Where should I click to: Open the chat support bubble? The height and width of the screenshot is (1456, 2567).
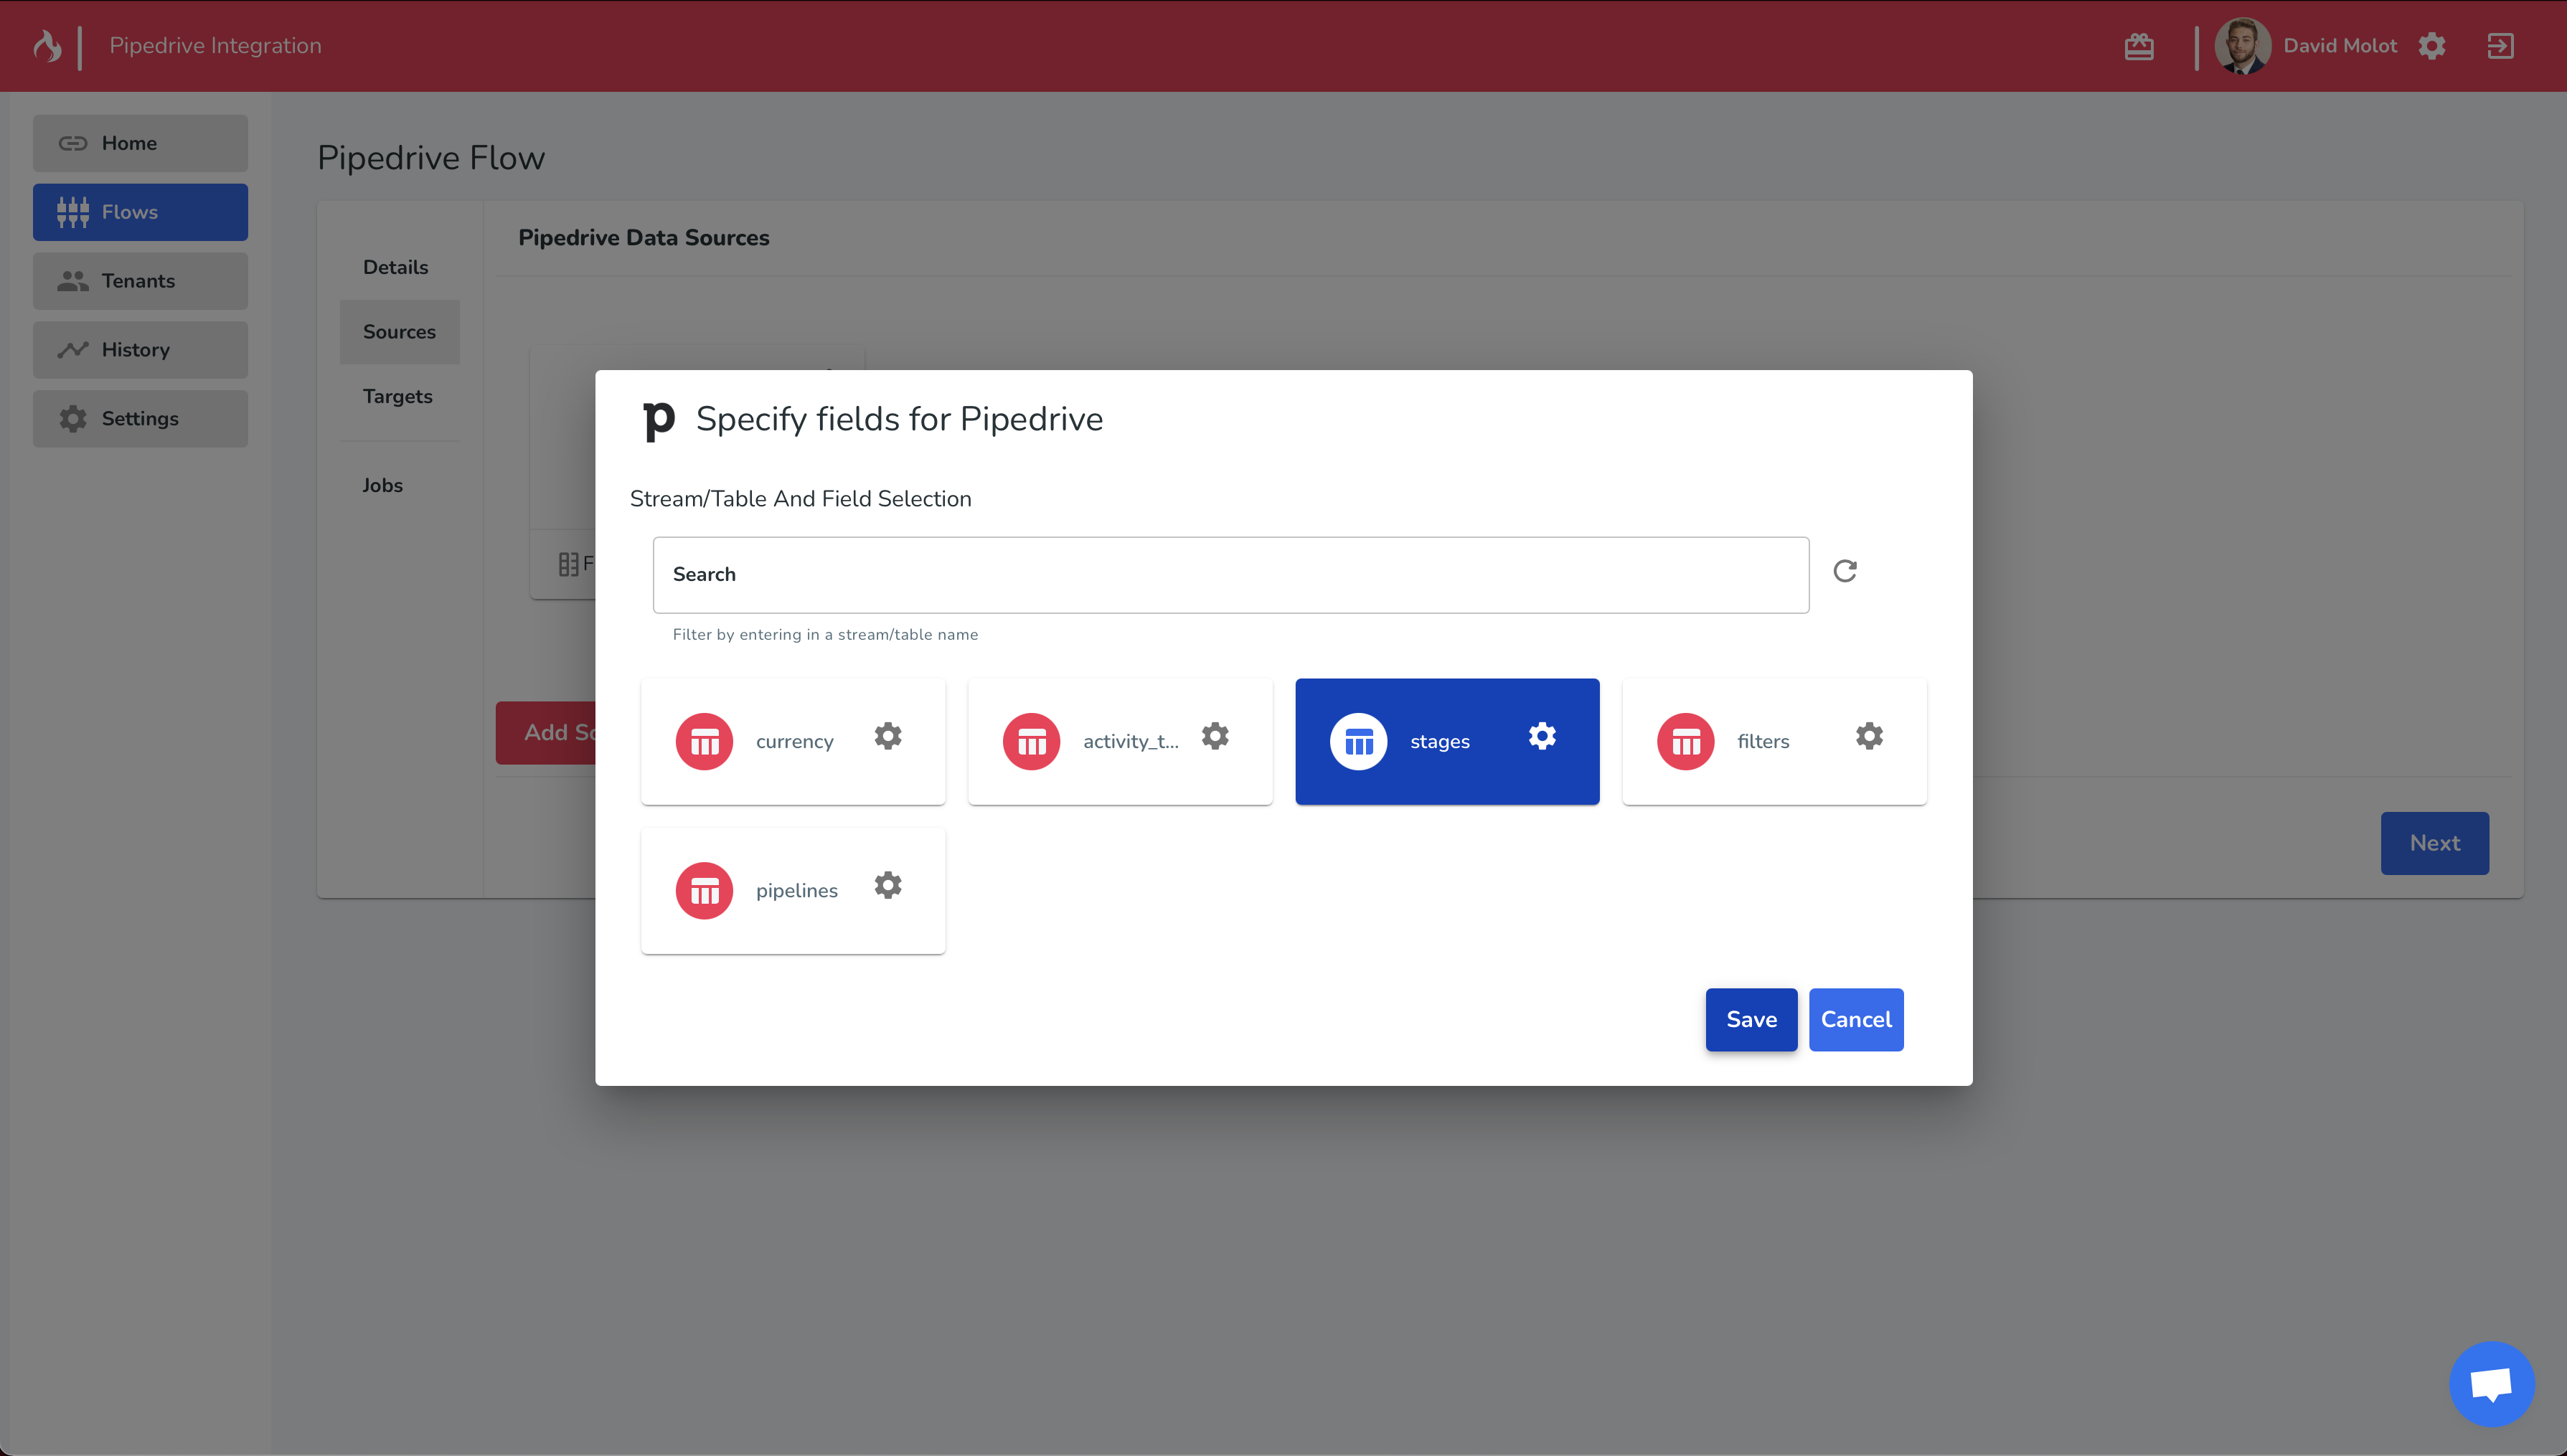click(x=2491, y=1384)
